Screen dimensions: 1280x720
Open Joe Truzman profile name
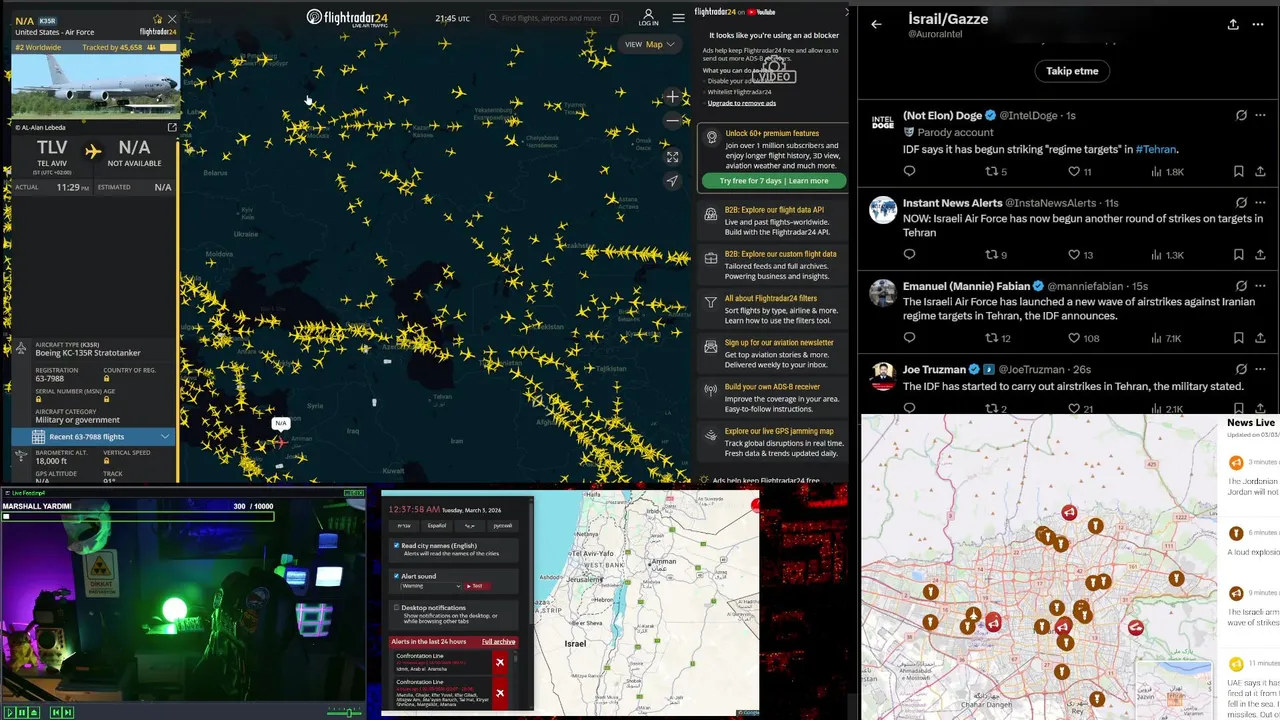934,370
